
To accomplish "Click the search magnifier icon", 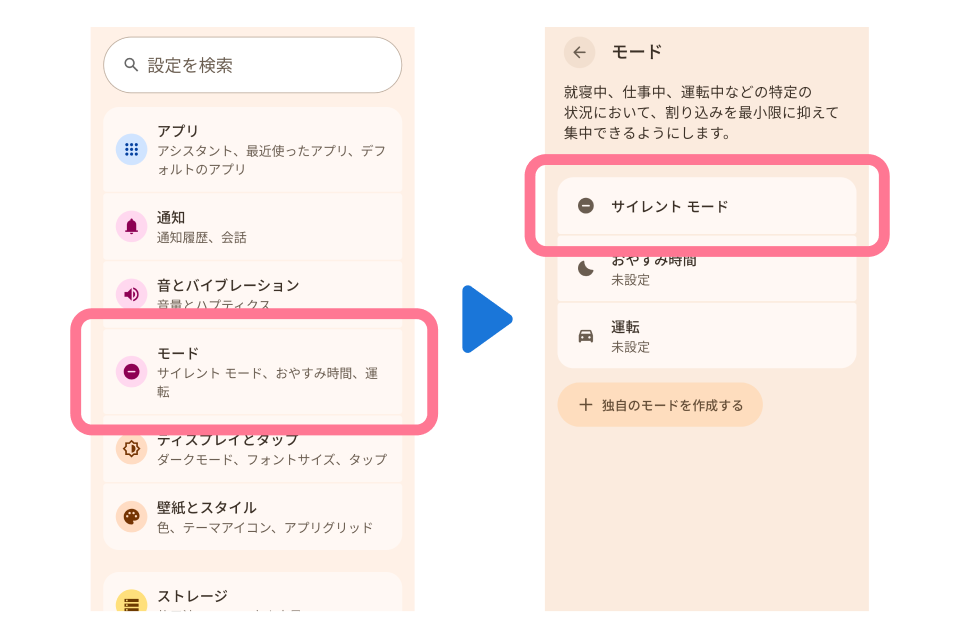I will click(x=131, y=65).
